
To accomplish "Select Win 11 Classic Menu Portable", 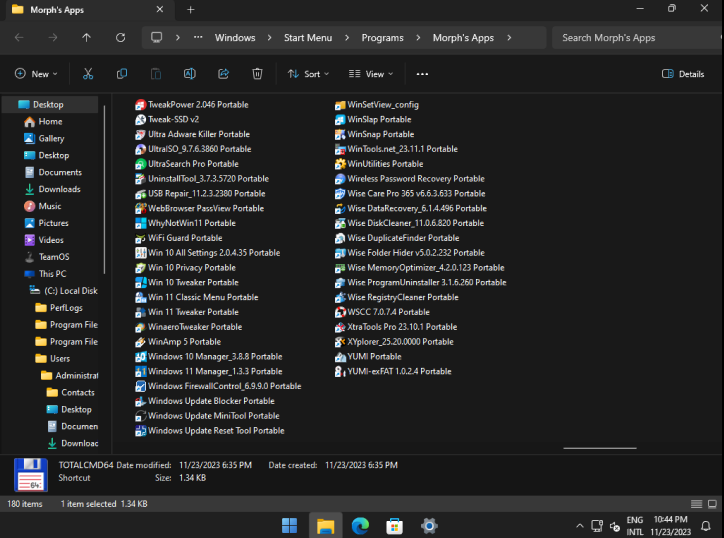I will point(197,297).
